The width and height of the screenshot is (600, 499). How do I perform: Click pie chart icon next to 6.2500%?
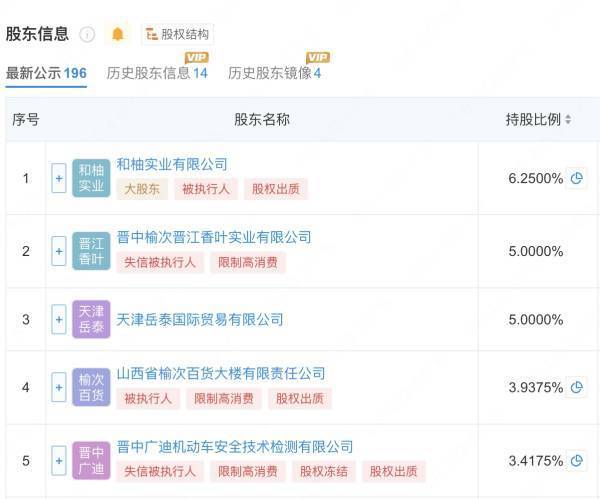(x=576, y=178)
